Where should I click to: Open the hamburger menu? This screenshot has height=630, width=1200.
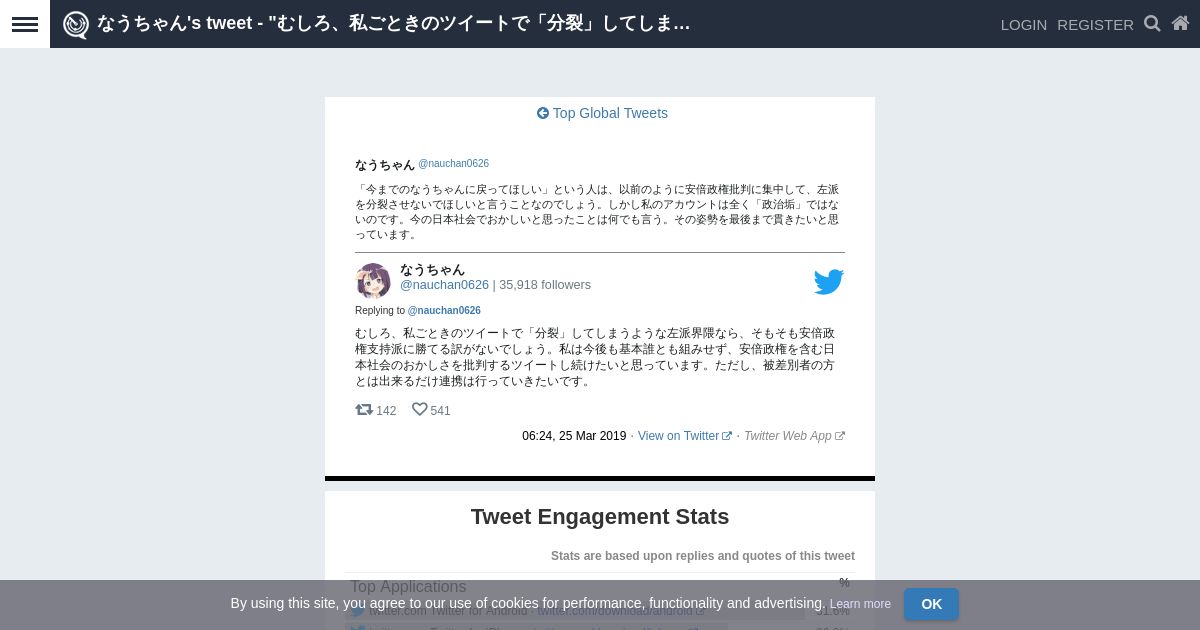coord(25,24)
